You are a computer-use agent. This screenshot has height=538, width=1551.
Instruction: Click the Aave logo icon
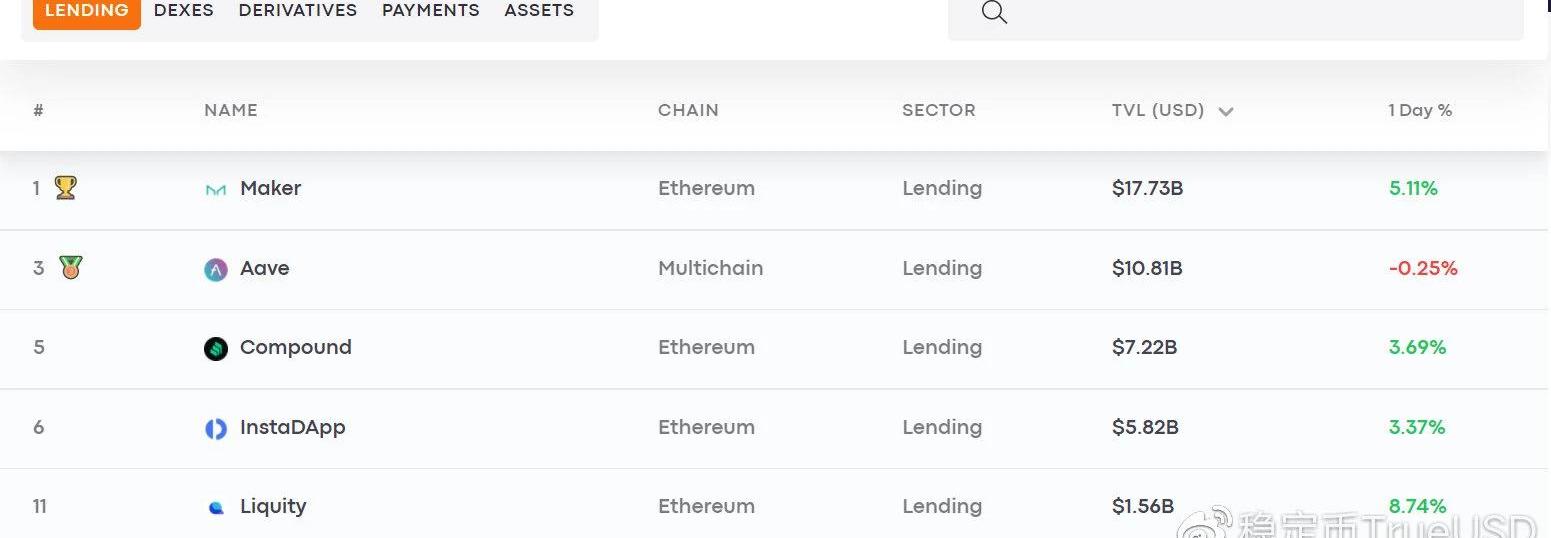216,269
